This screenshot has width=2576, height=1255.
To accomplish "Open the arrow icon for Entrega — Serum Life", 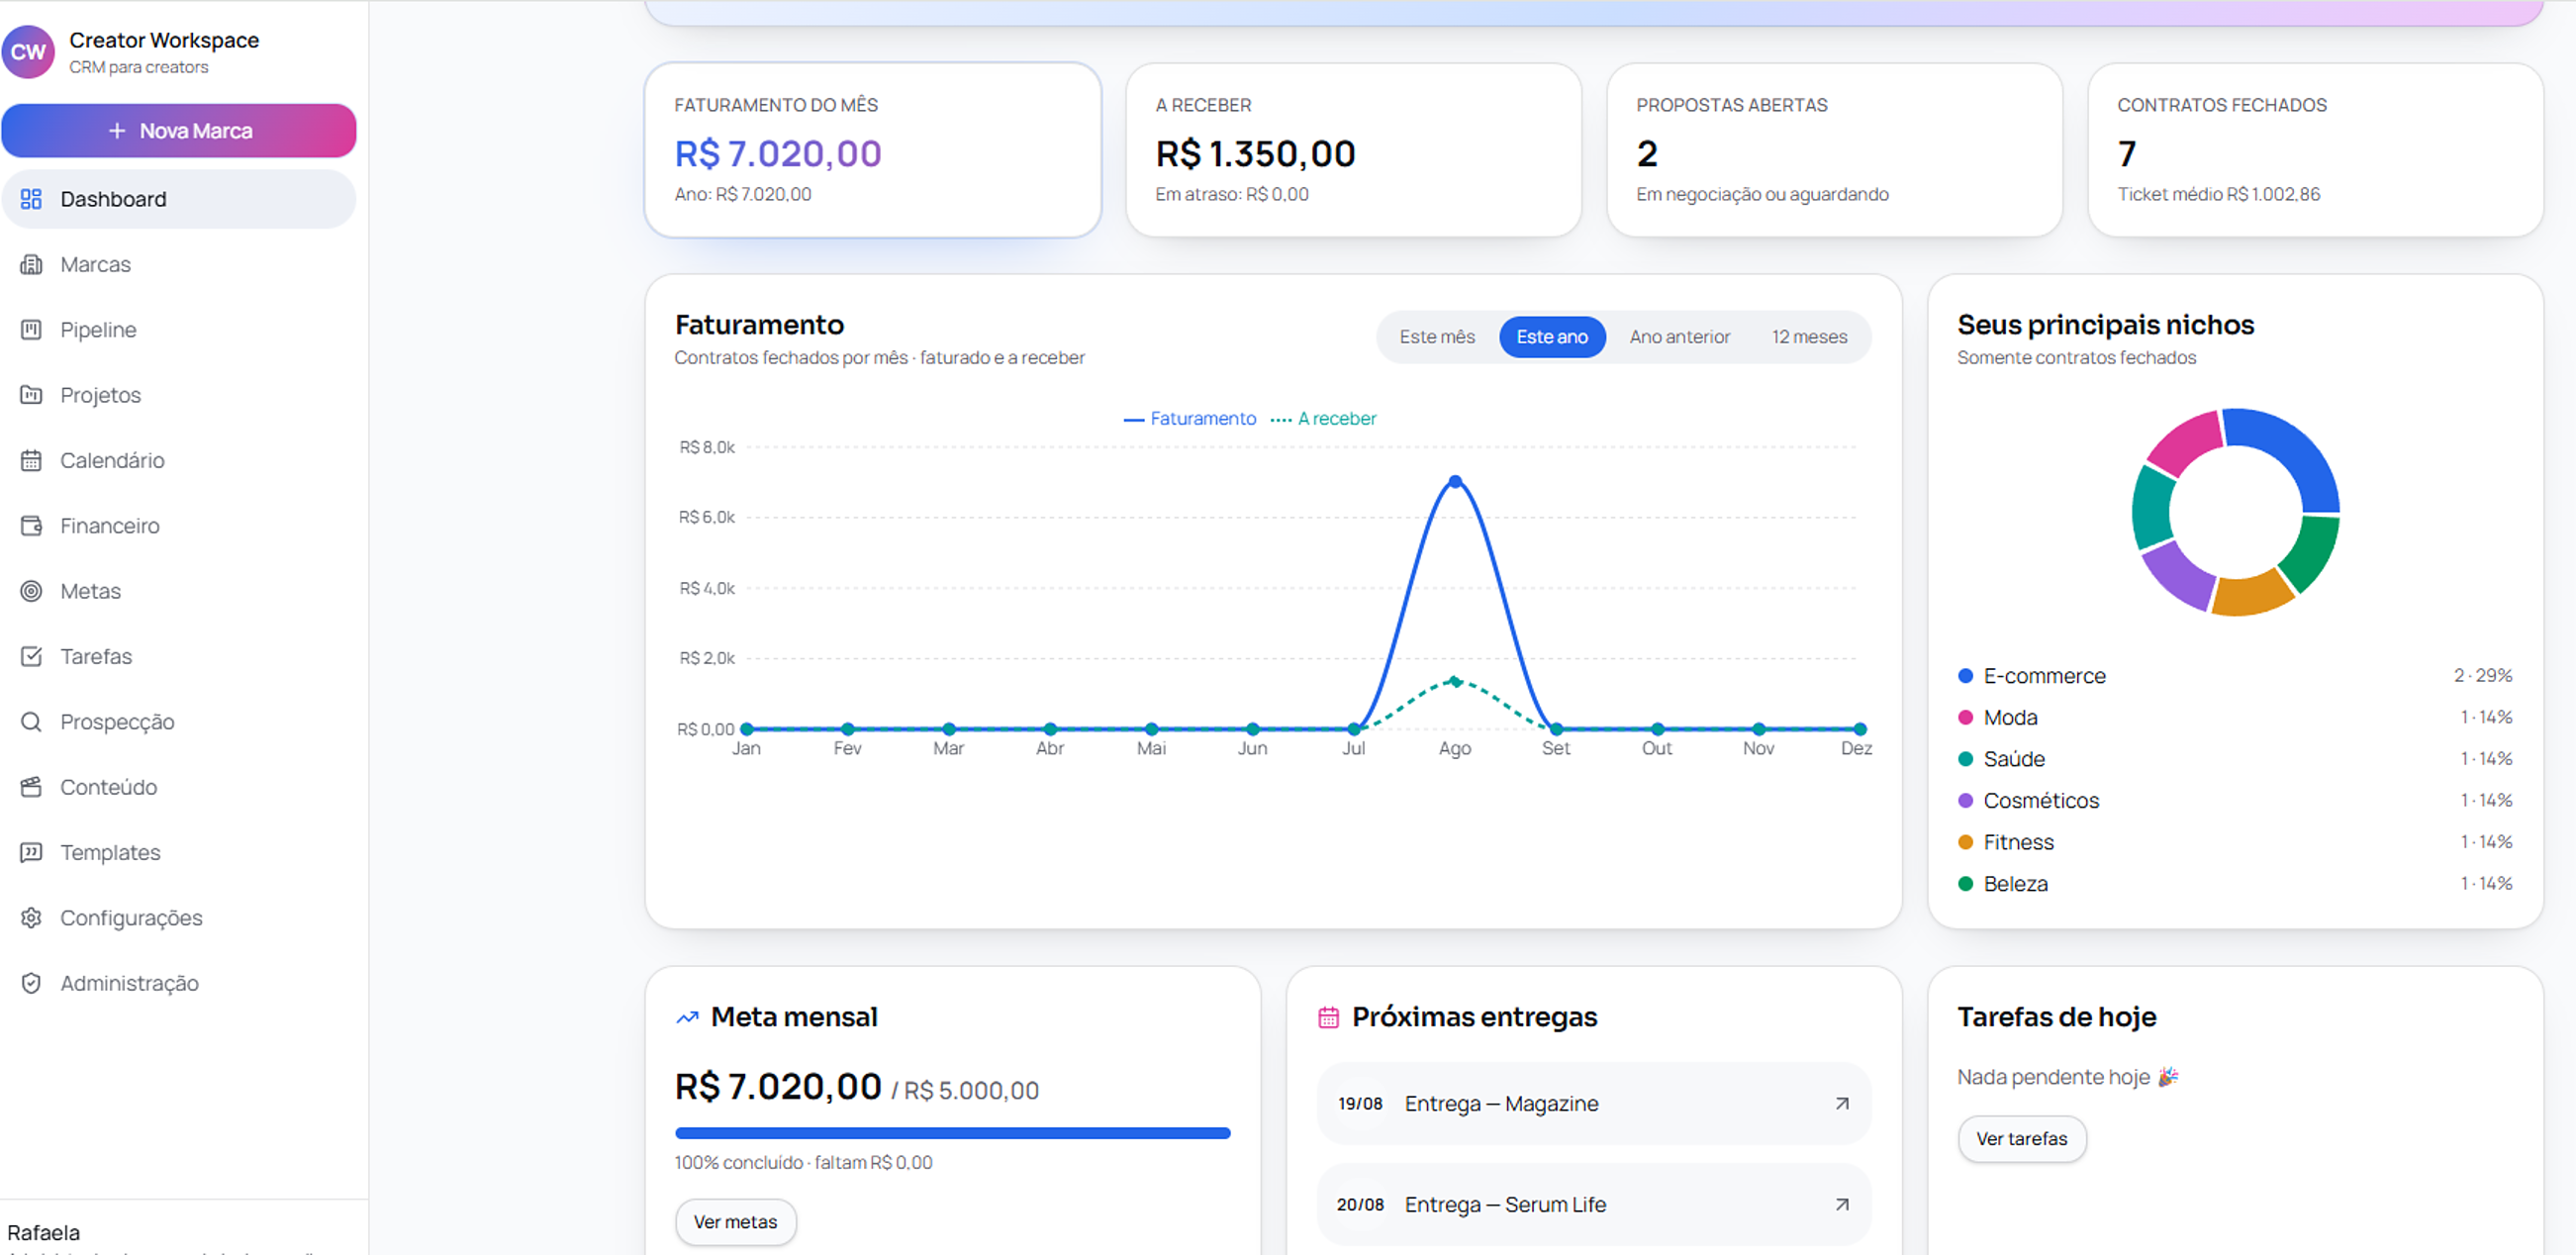I will click(x=1841, y=1204).
